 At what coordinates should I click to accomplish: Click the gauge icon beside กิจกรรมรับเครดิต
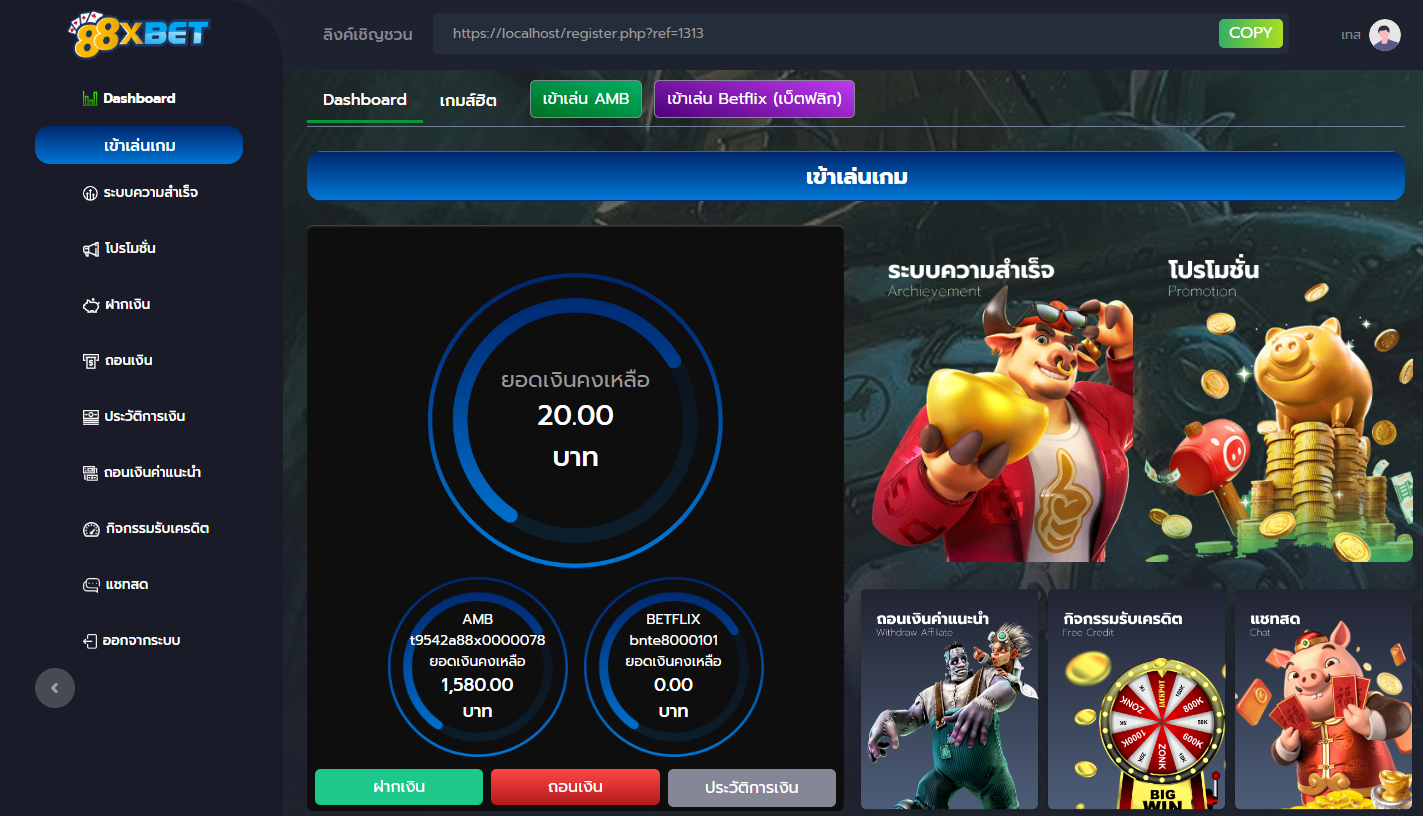point(91,529)
